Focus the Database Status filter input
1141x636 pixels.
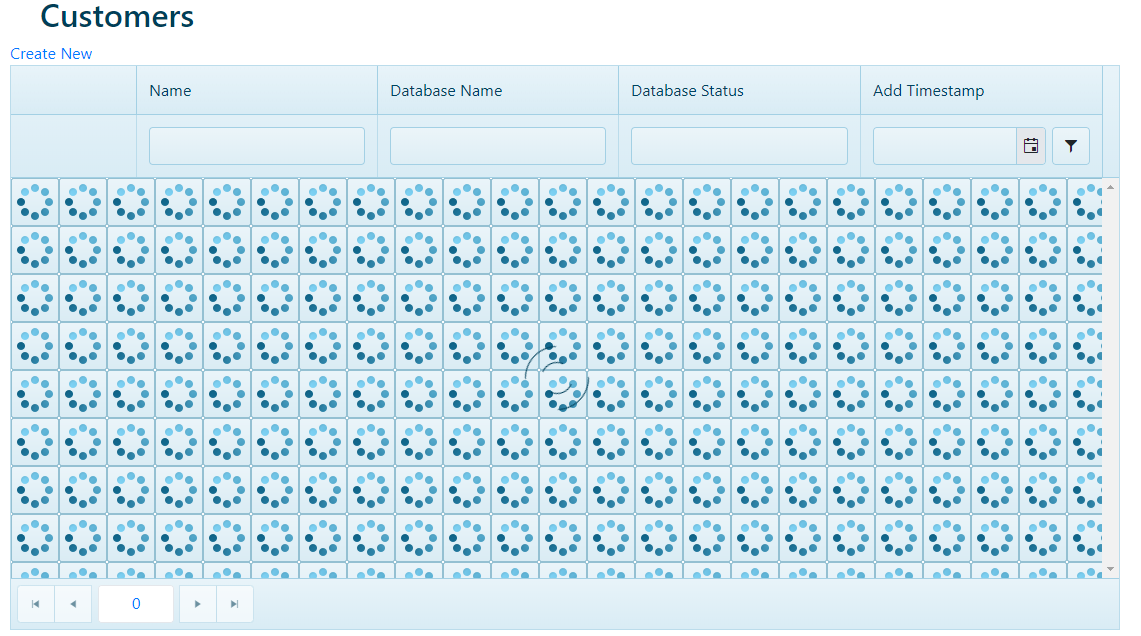point(739,146)
